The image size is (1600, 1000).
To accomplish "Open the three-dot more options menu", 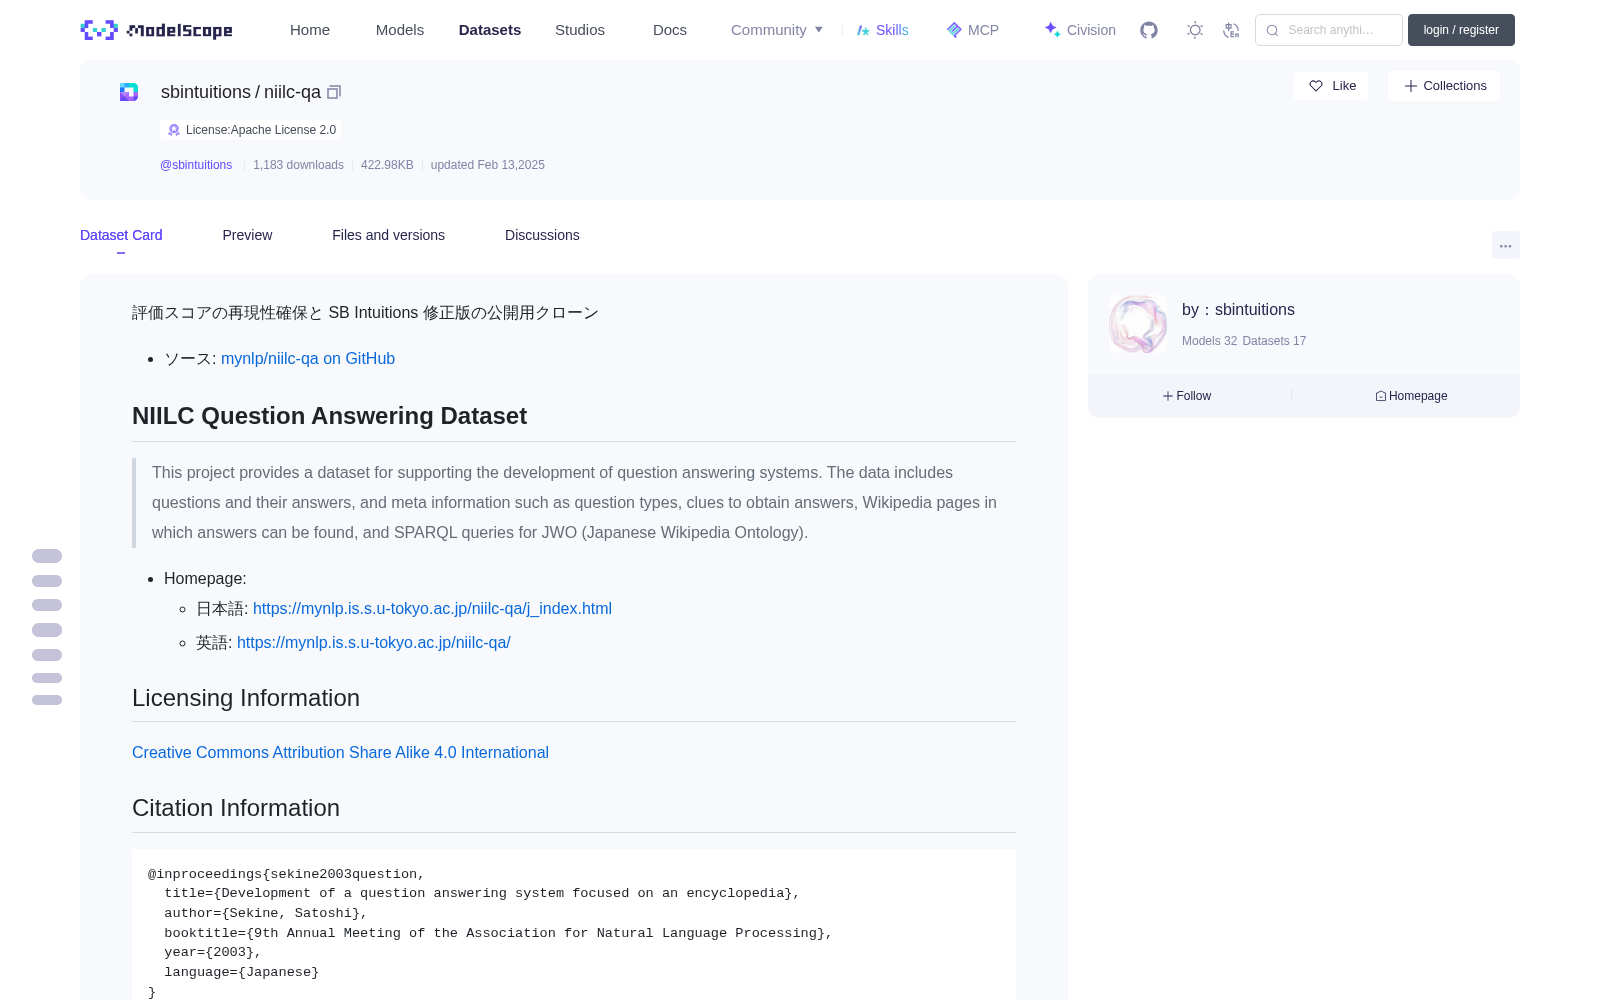I will (1506, 245).
